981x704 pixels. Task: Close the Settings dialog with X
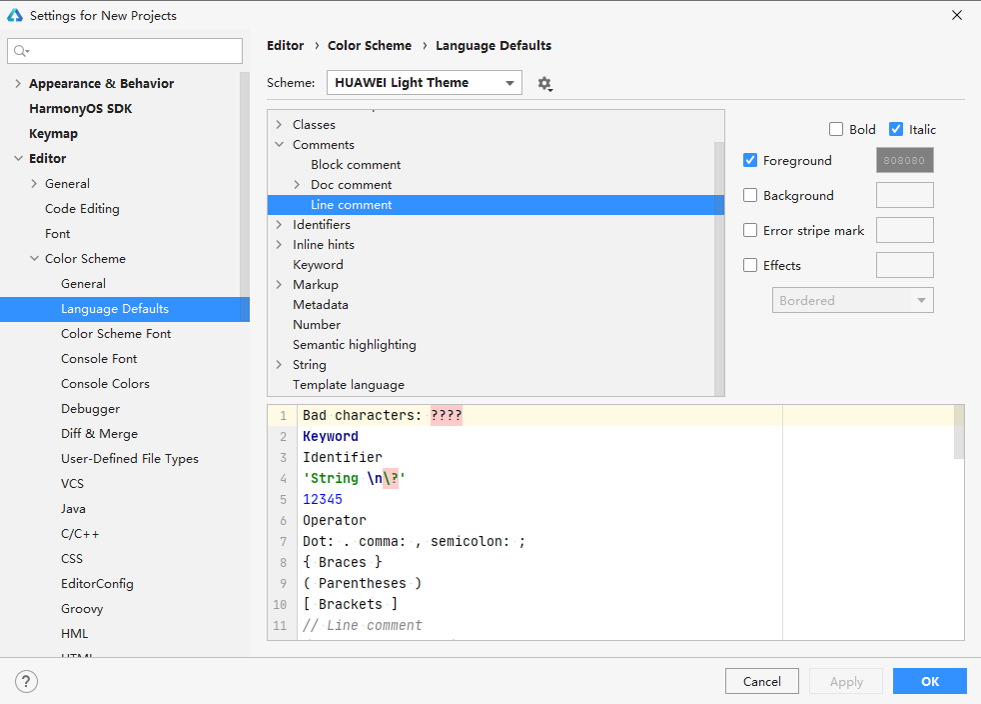[x=957, y=15]
